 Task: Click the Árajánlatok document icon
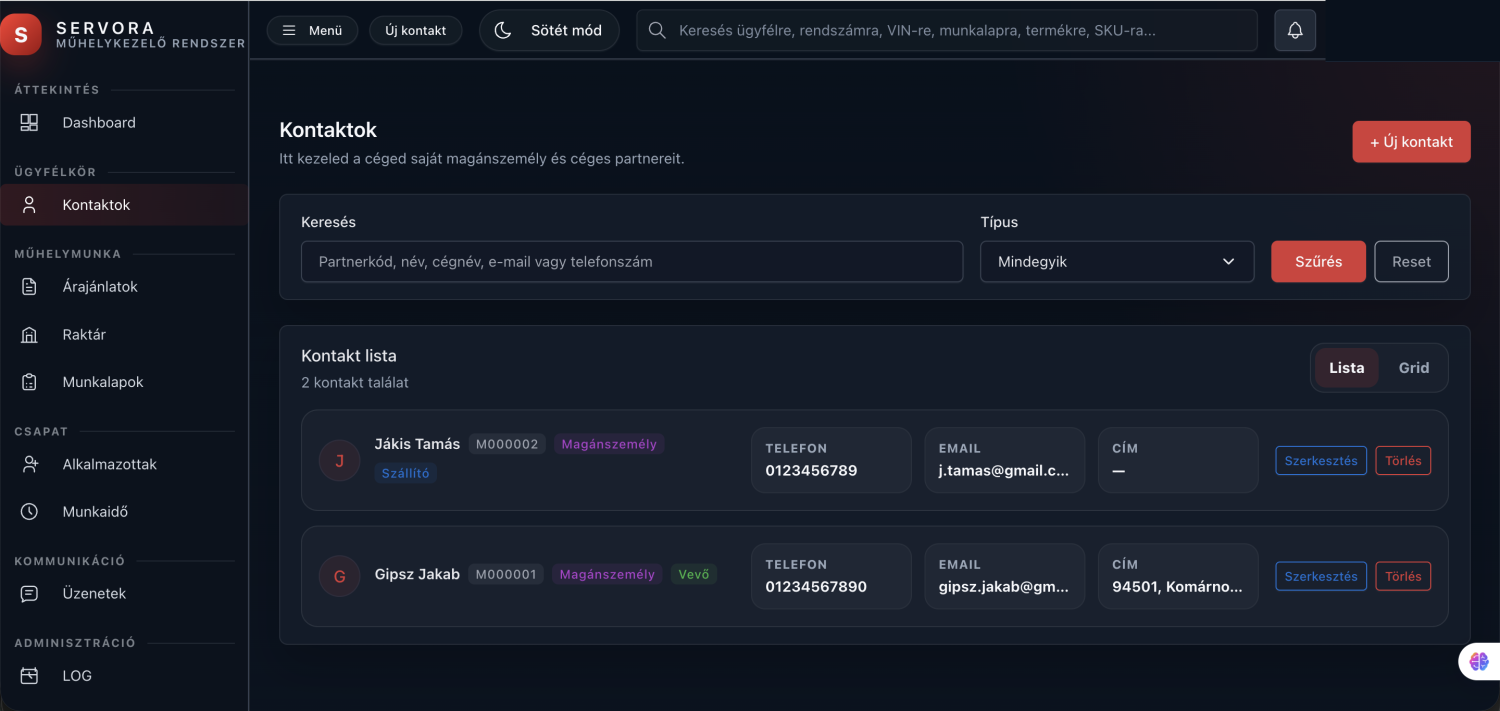point(29,287)
